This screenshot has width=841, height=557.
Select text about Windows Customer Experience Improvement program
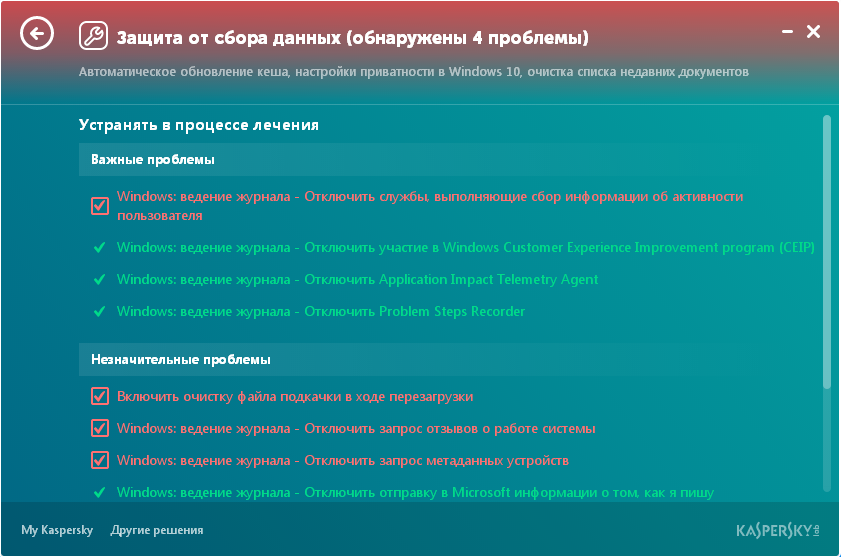pyautogui.click(x=466, y=247)
